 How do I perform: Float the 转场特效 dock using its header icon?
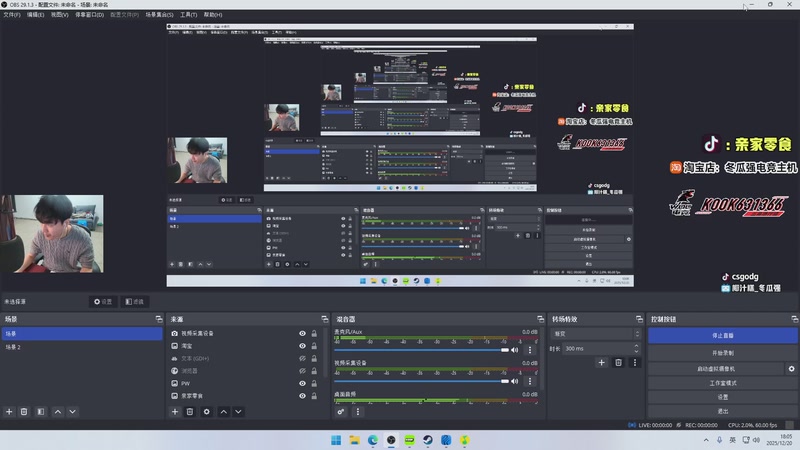tap(639, 319)
